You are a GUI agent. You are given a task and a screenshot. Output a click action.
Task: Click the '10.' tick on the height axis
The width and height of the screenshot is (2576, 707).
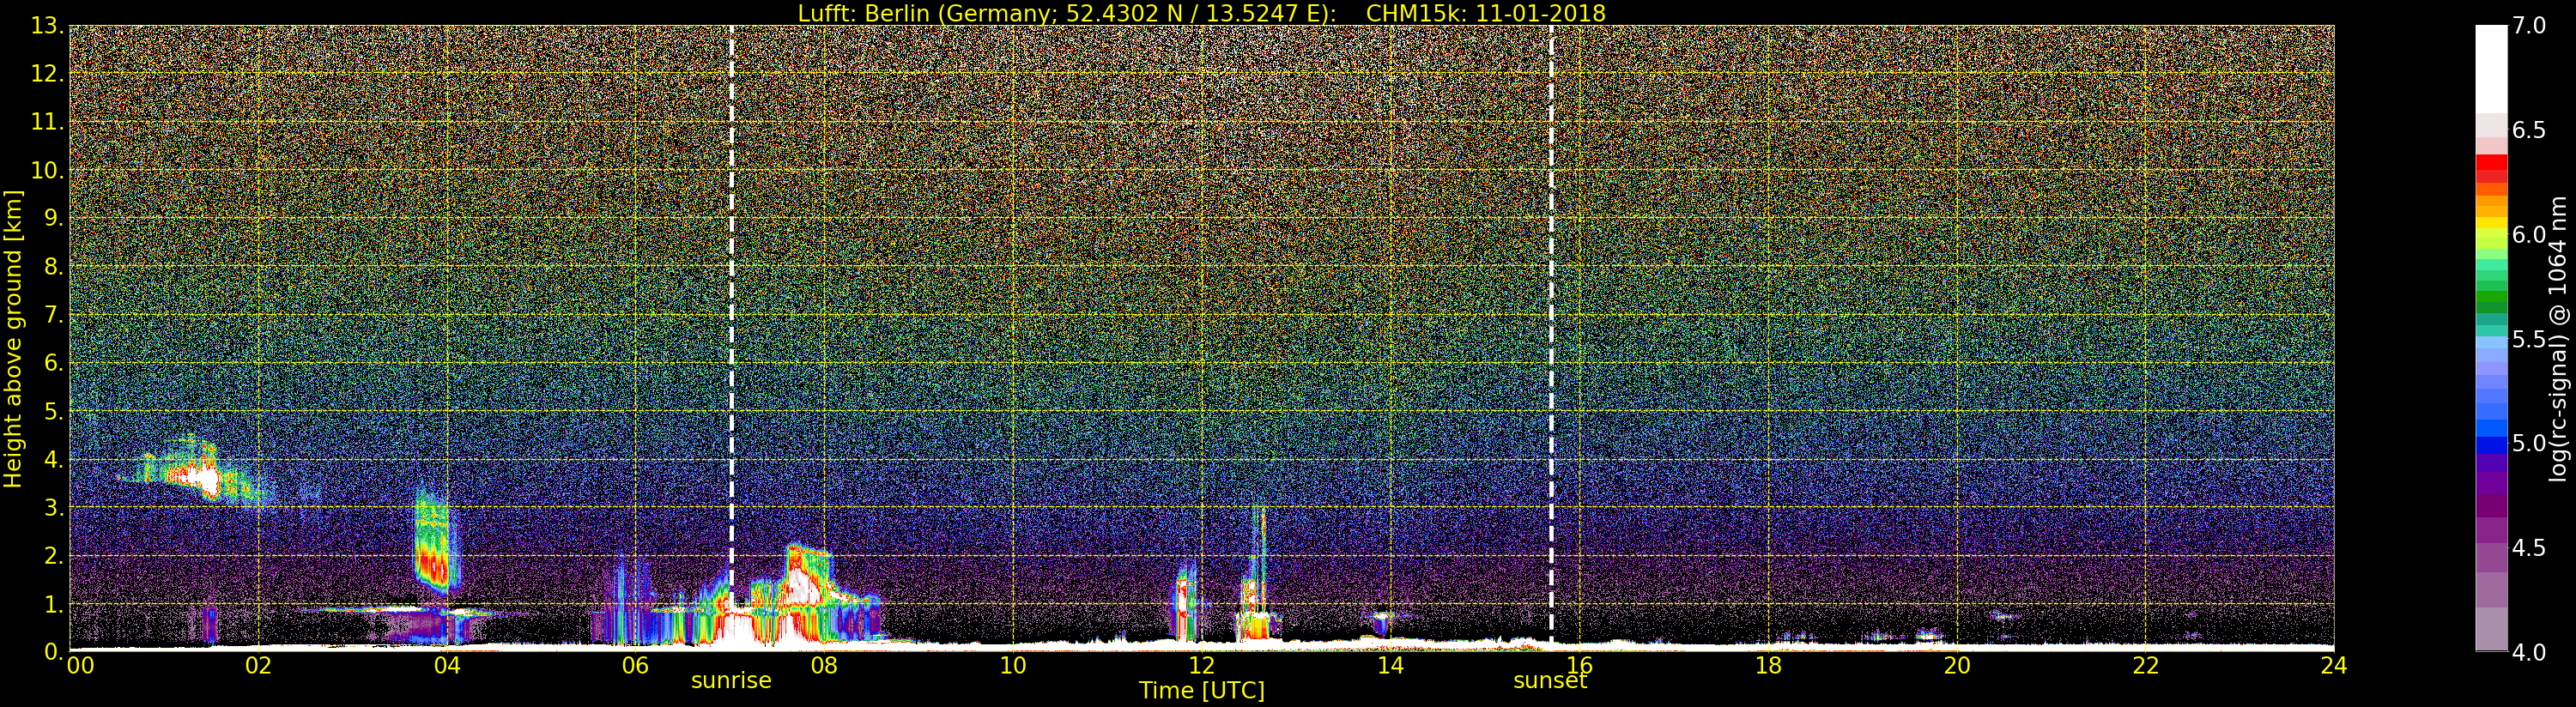click(x=47, y=170)
